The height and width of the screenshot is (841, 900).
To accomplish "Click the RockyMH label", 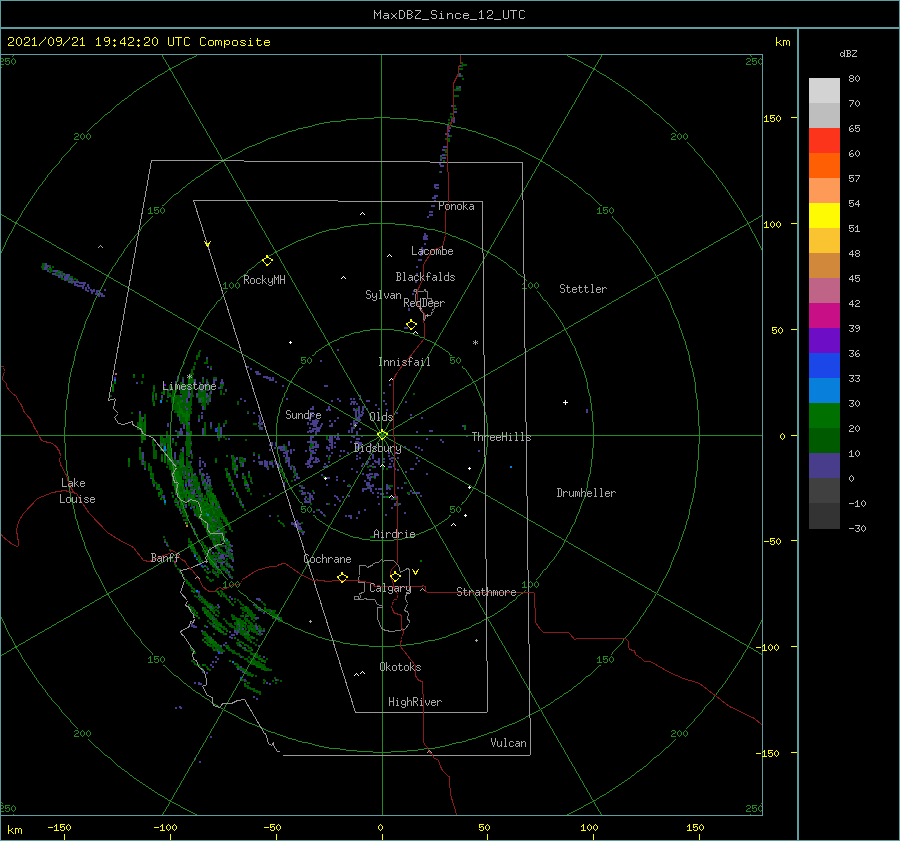I will click(x=264, y=280).
